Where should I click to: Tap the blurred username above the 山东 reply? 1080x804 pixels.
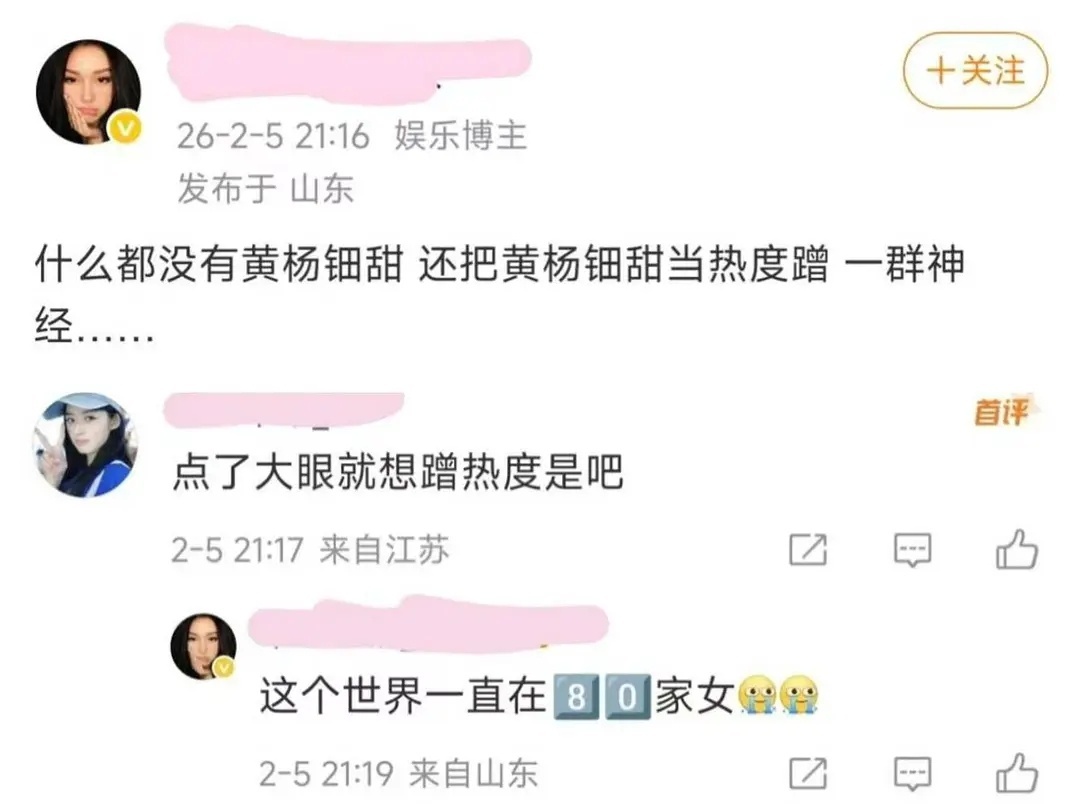(x=428, y=624)
